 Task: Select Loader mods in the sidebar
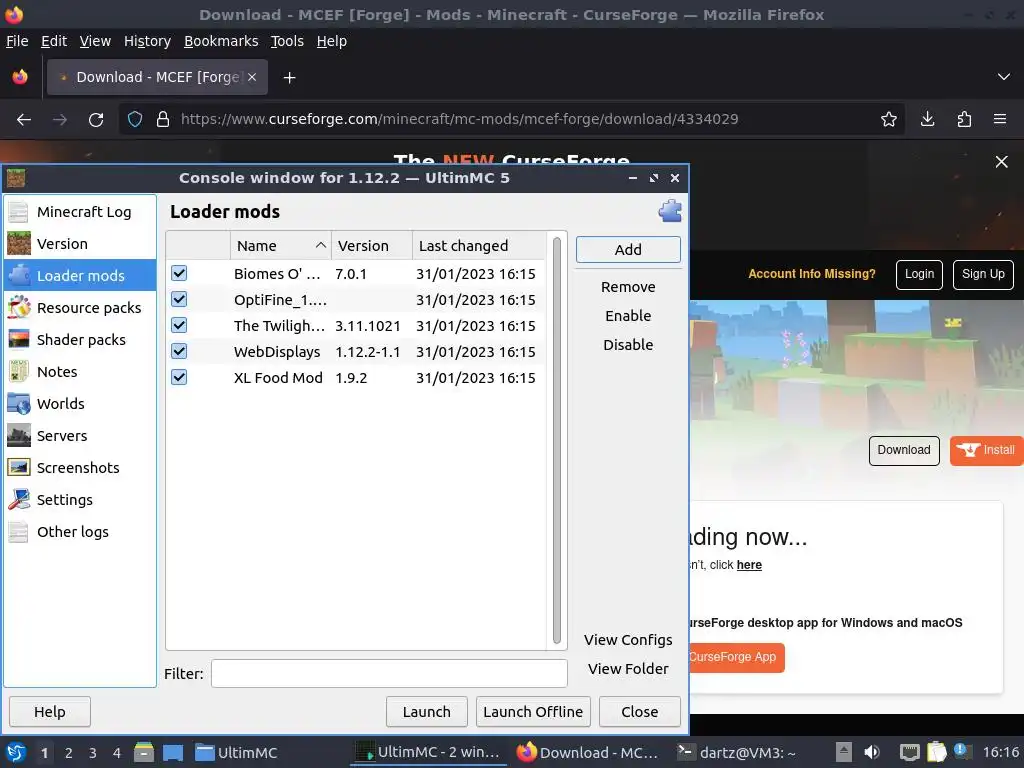[80, 276]
